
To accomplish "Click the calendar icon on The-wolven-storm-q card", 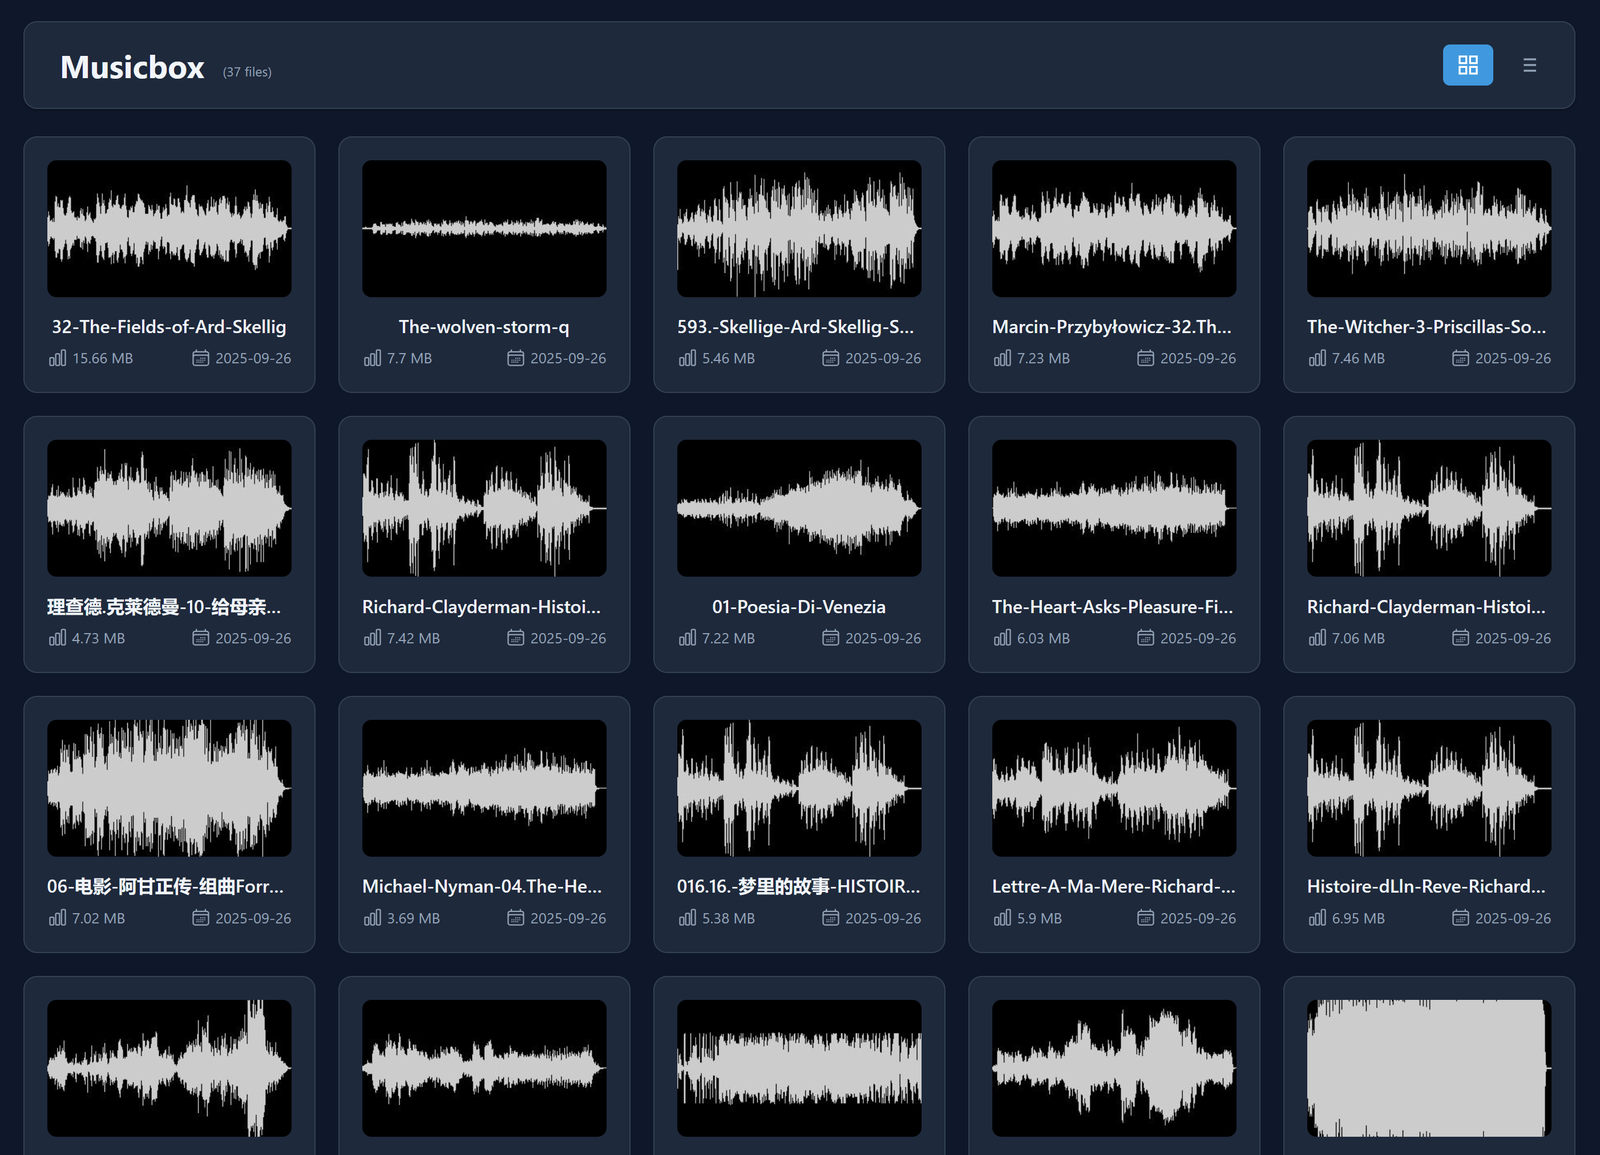I will [x=517, y=357].
